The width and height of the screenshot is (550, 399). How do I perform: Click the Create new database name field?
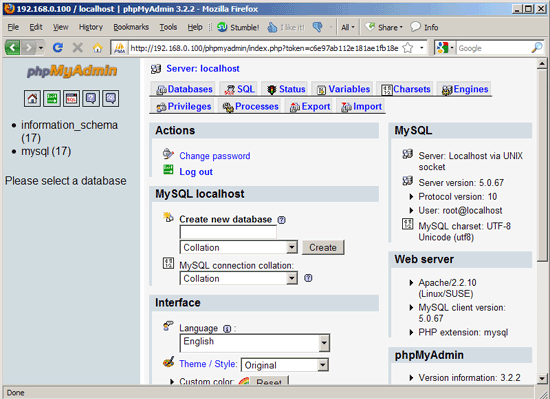[228, 232]
